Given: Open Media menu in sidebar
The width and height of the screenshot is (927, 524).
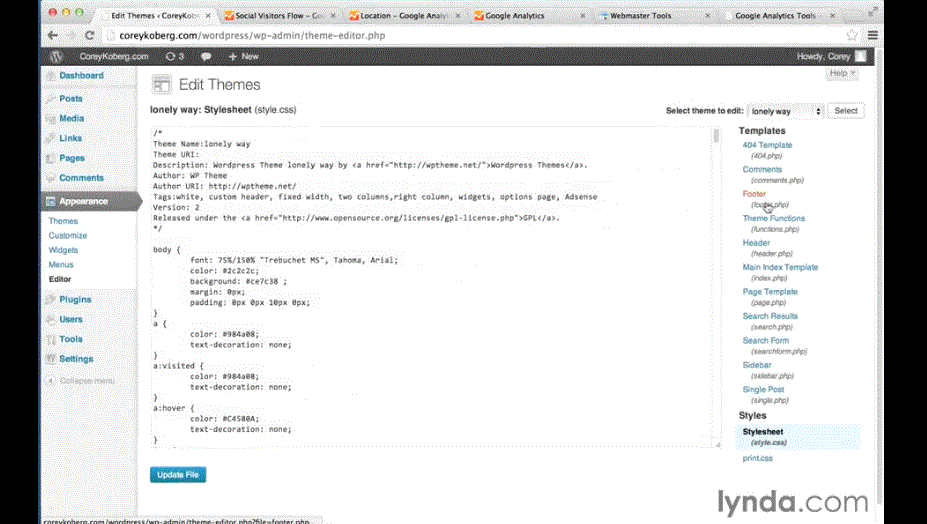Looking at the screenshot, I should pos(72,118).
